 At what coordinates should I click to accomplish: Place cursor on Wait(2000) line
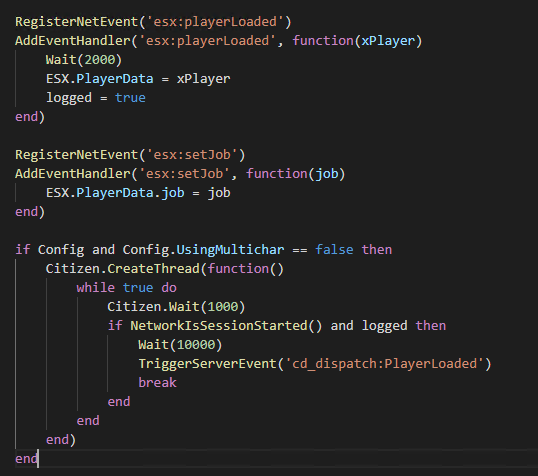(x=84, y=60)
